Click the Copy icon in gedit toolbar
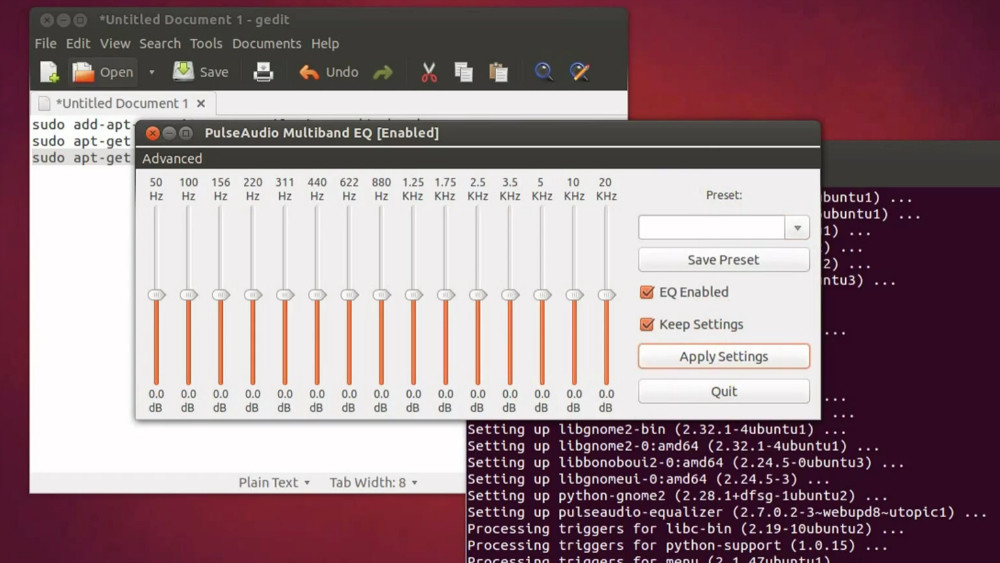Screen dimensions: 1000x563 tap(463, 72)
